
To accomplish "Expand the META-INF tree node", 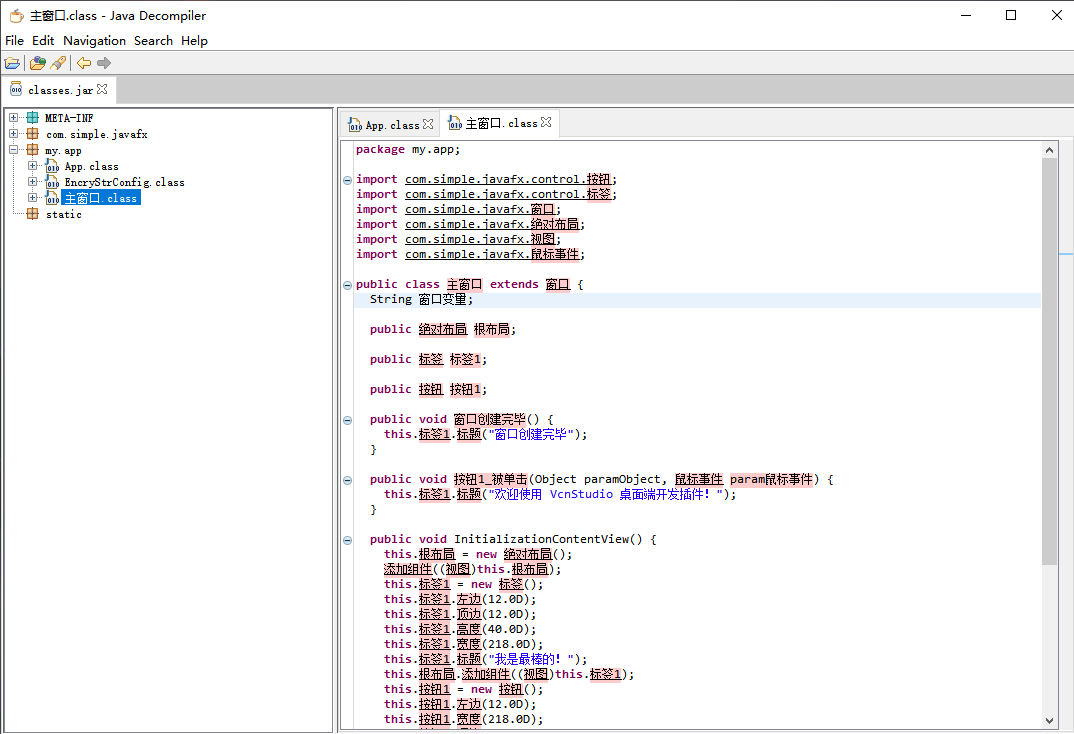I will (x=14, y=118).
